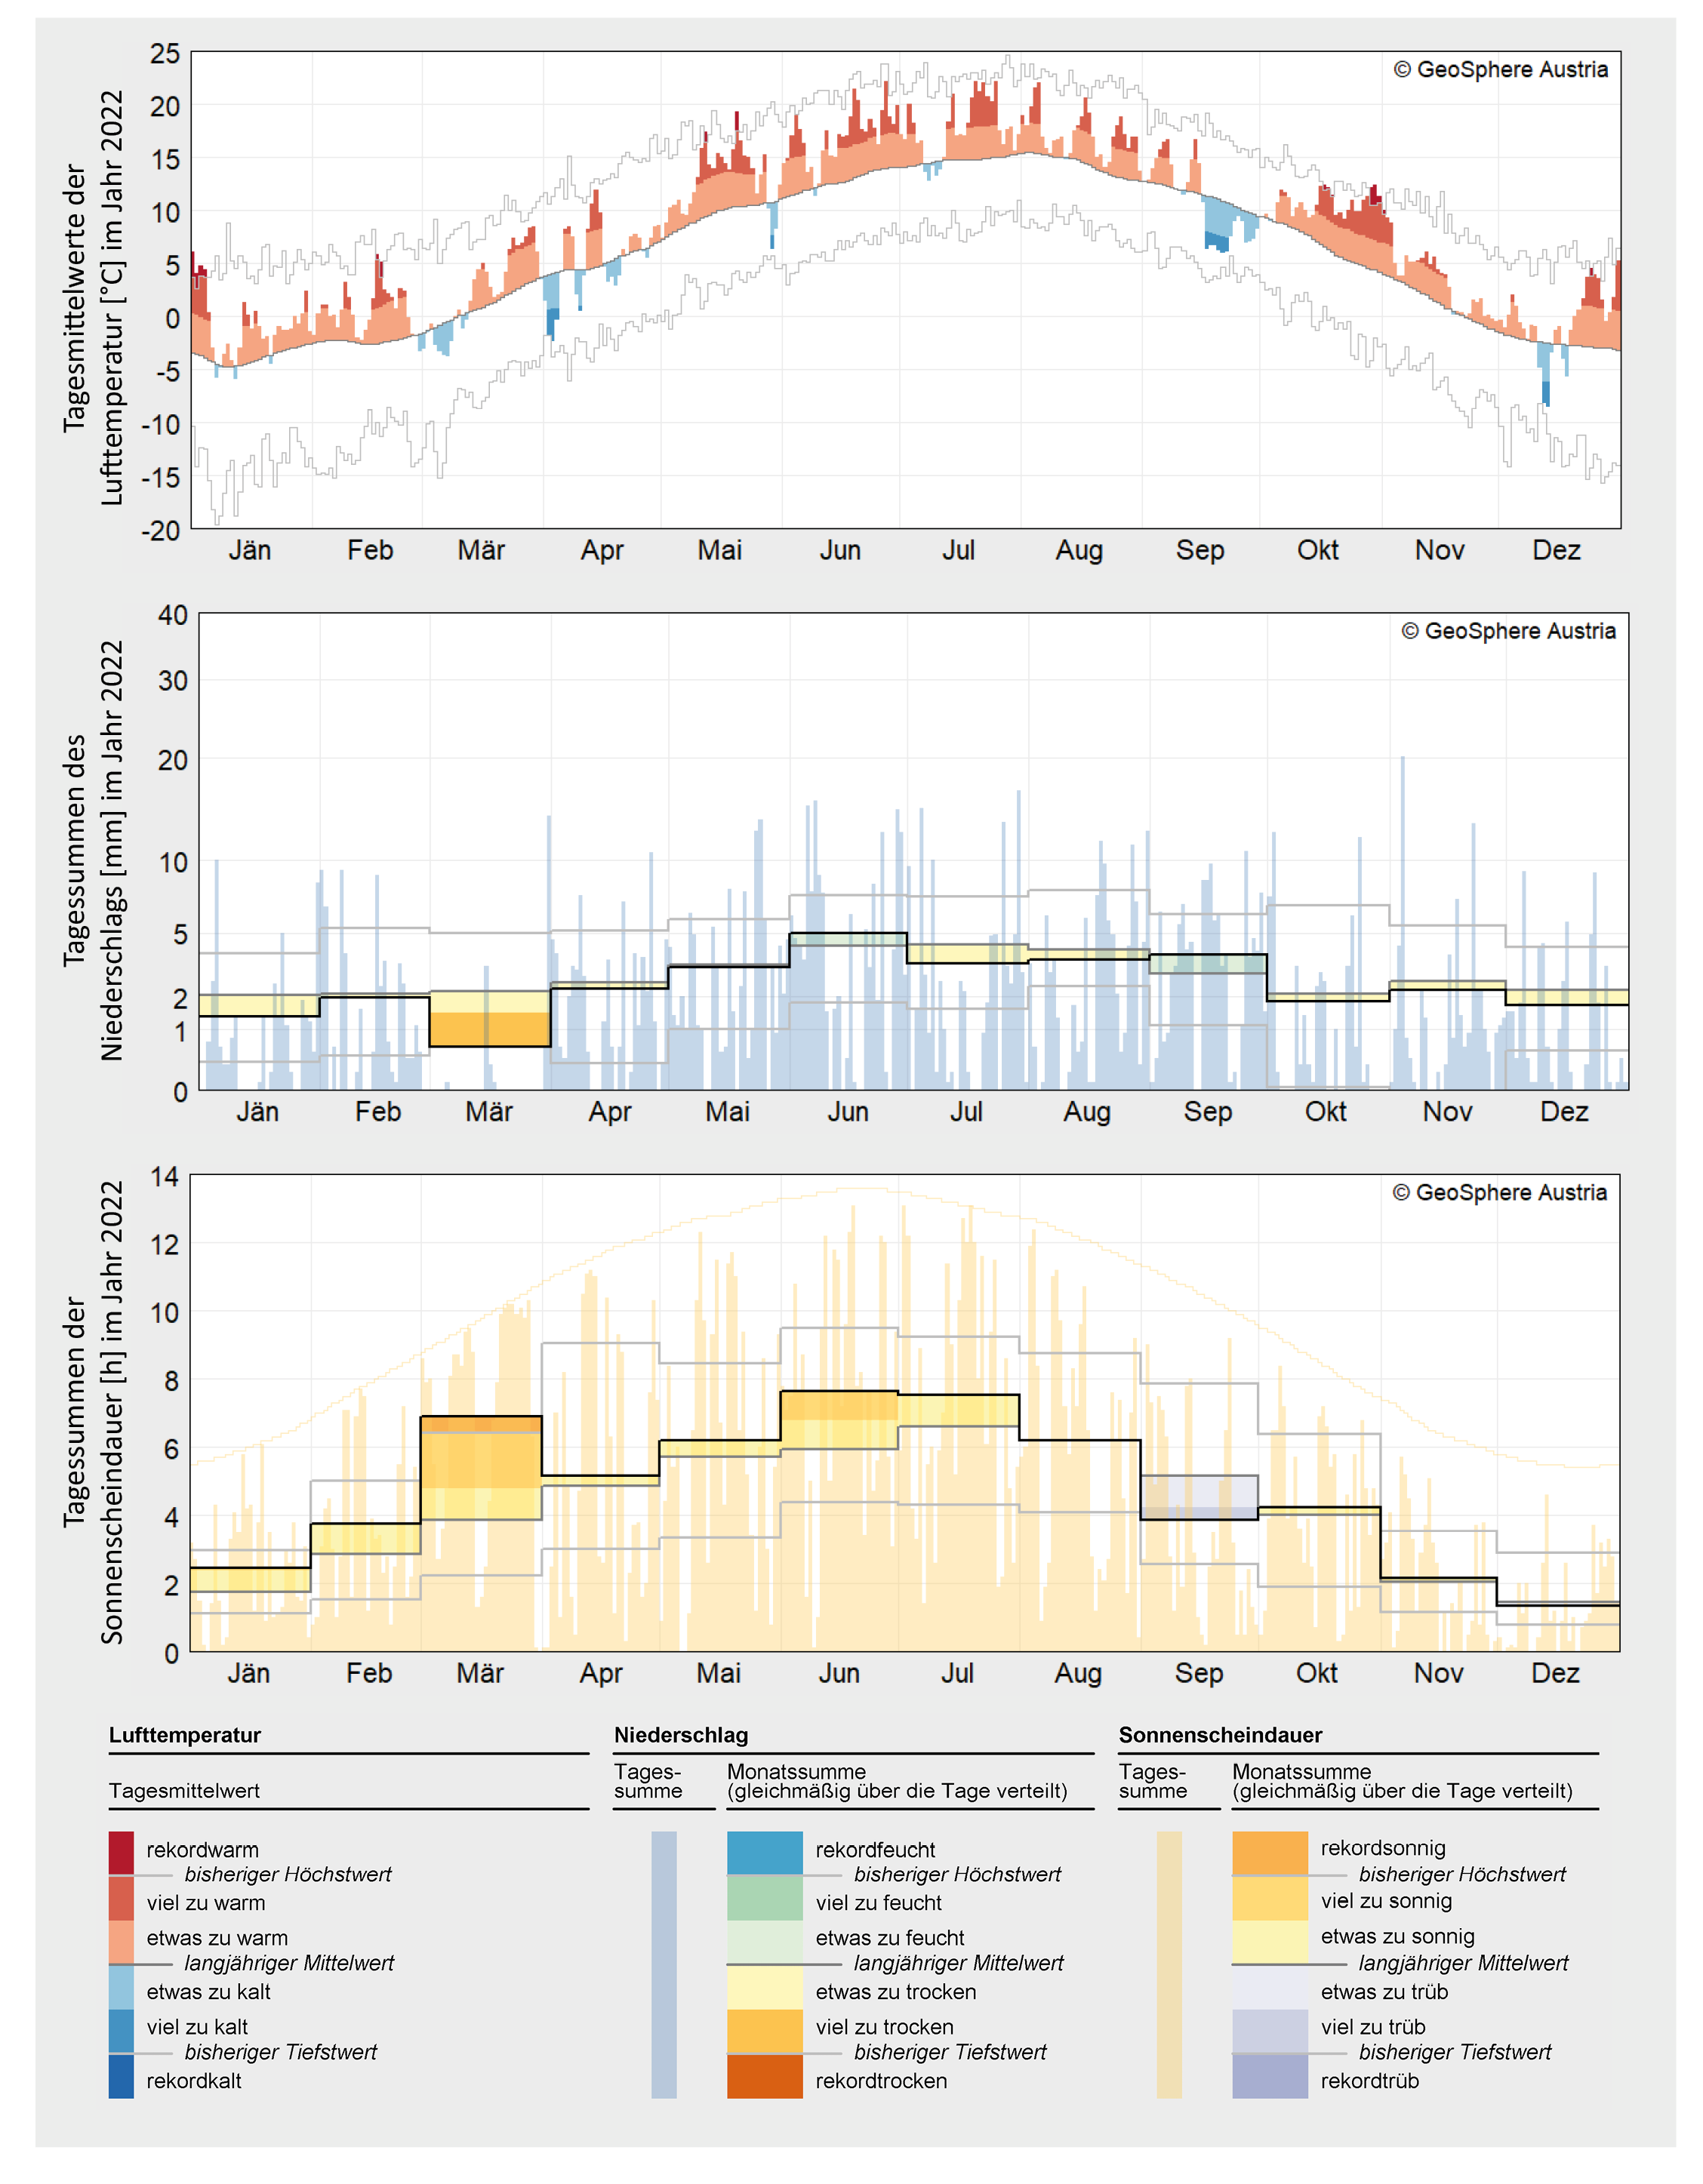Viewport: 1703px width, 2184px height.
Task: Click the Jul label on temperature chart
Action: click(x=958, y=550)
